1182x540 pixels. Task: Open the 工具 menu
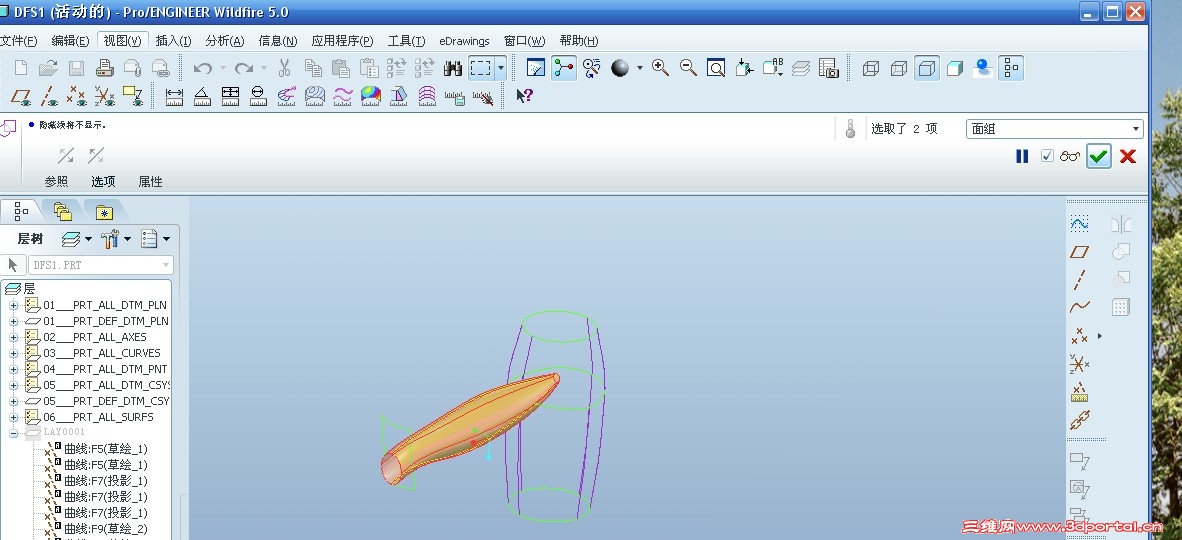(x=406, y=41)
